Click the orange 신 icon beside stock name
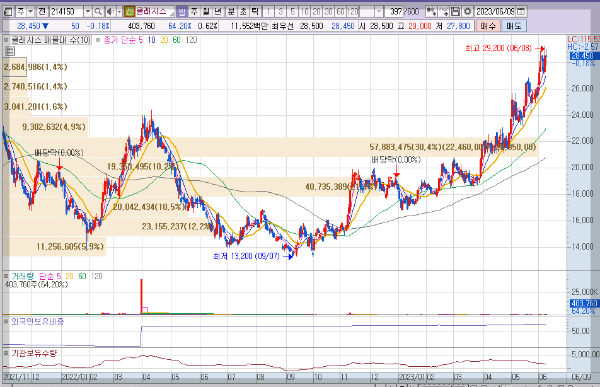600x387 pixels. [x=129, y=12]
